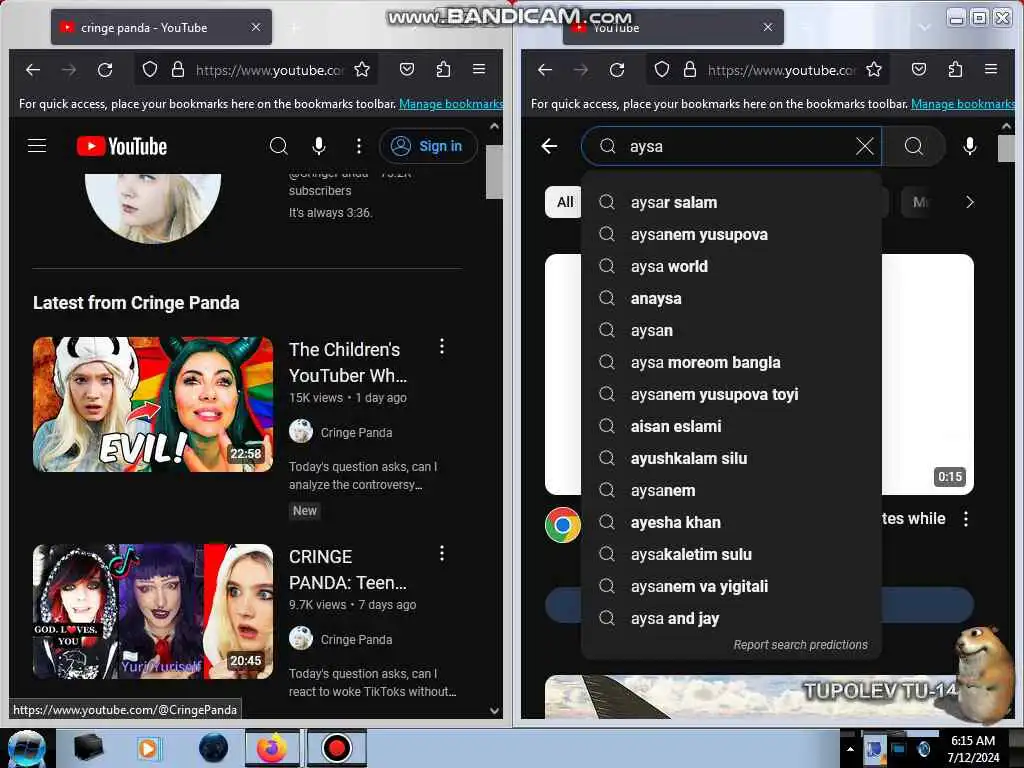The image size is (1024, 768).
Task: Select the All filter chip
Action: [x=564, y=202]
